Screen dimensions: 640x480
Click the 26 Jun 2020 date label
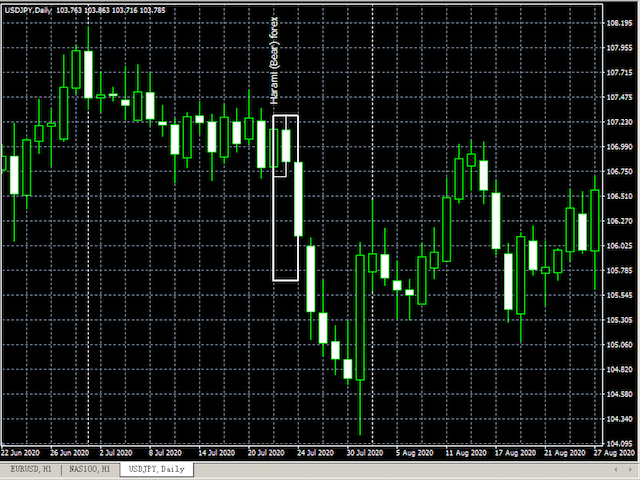69,453
